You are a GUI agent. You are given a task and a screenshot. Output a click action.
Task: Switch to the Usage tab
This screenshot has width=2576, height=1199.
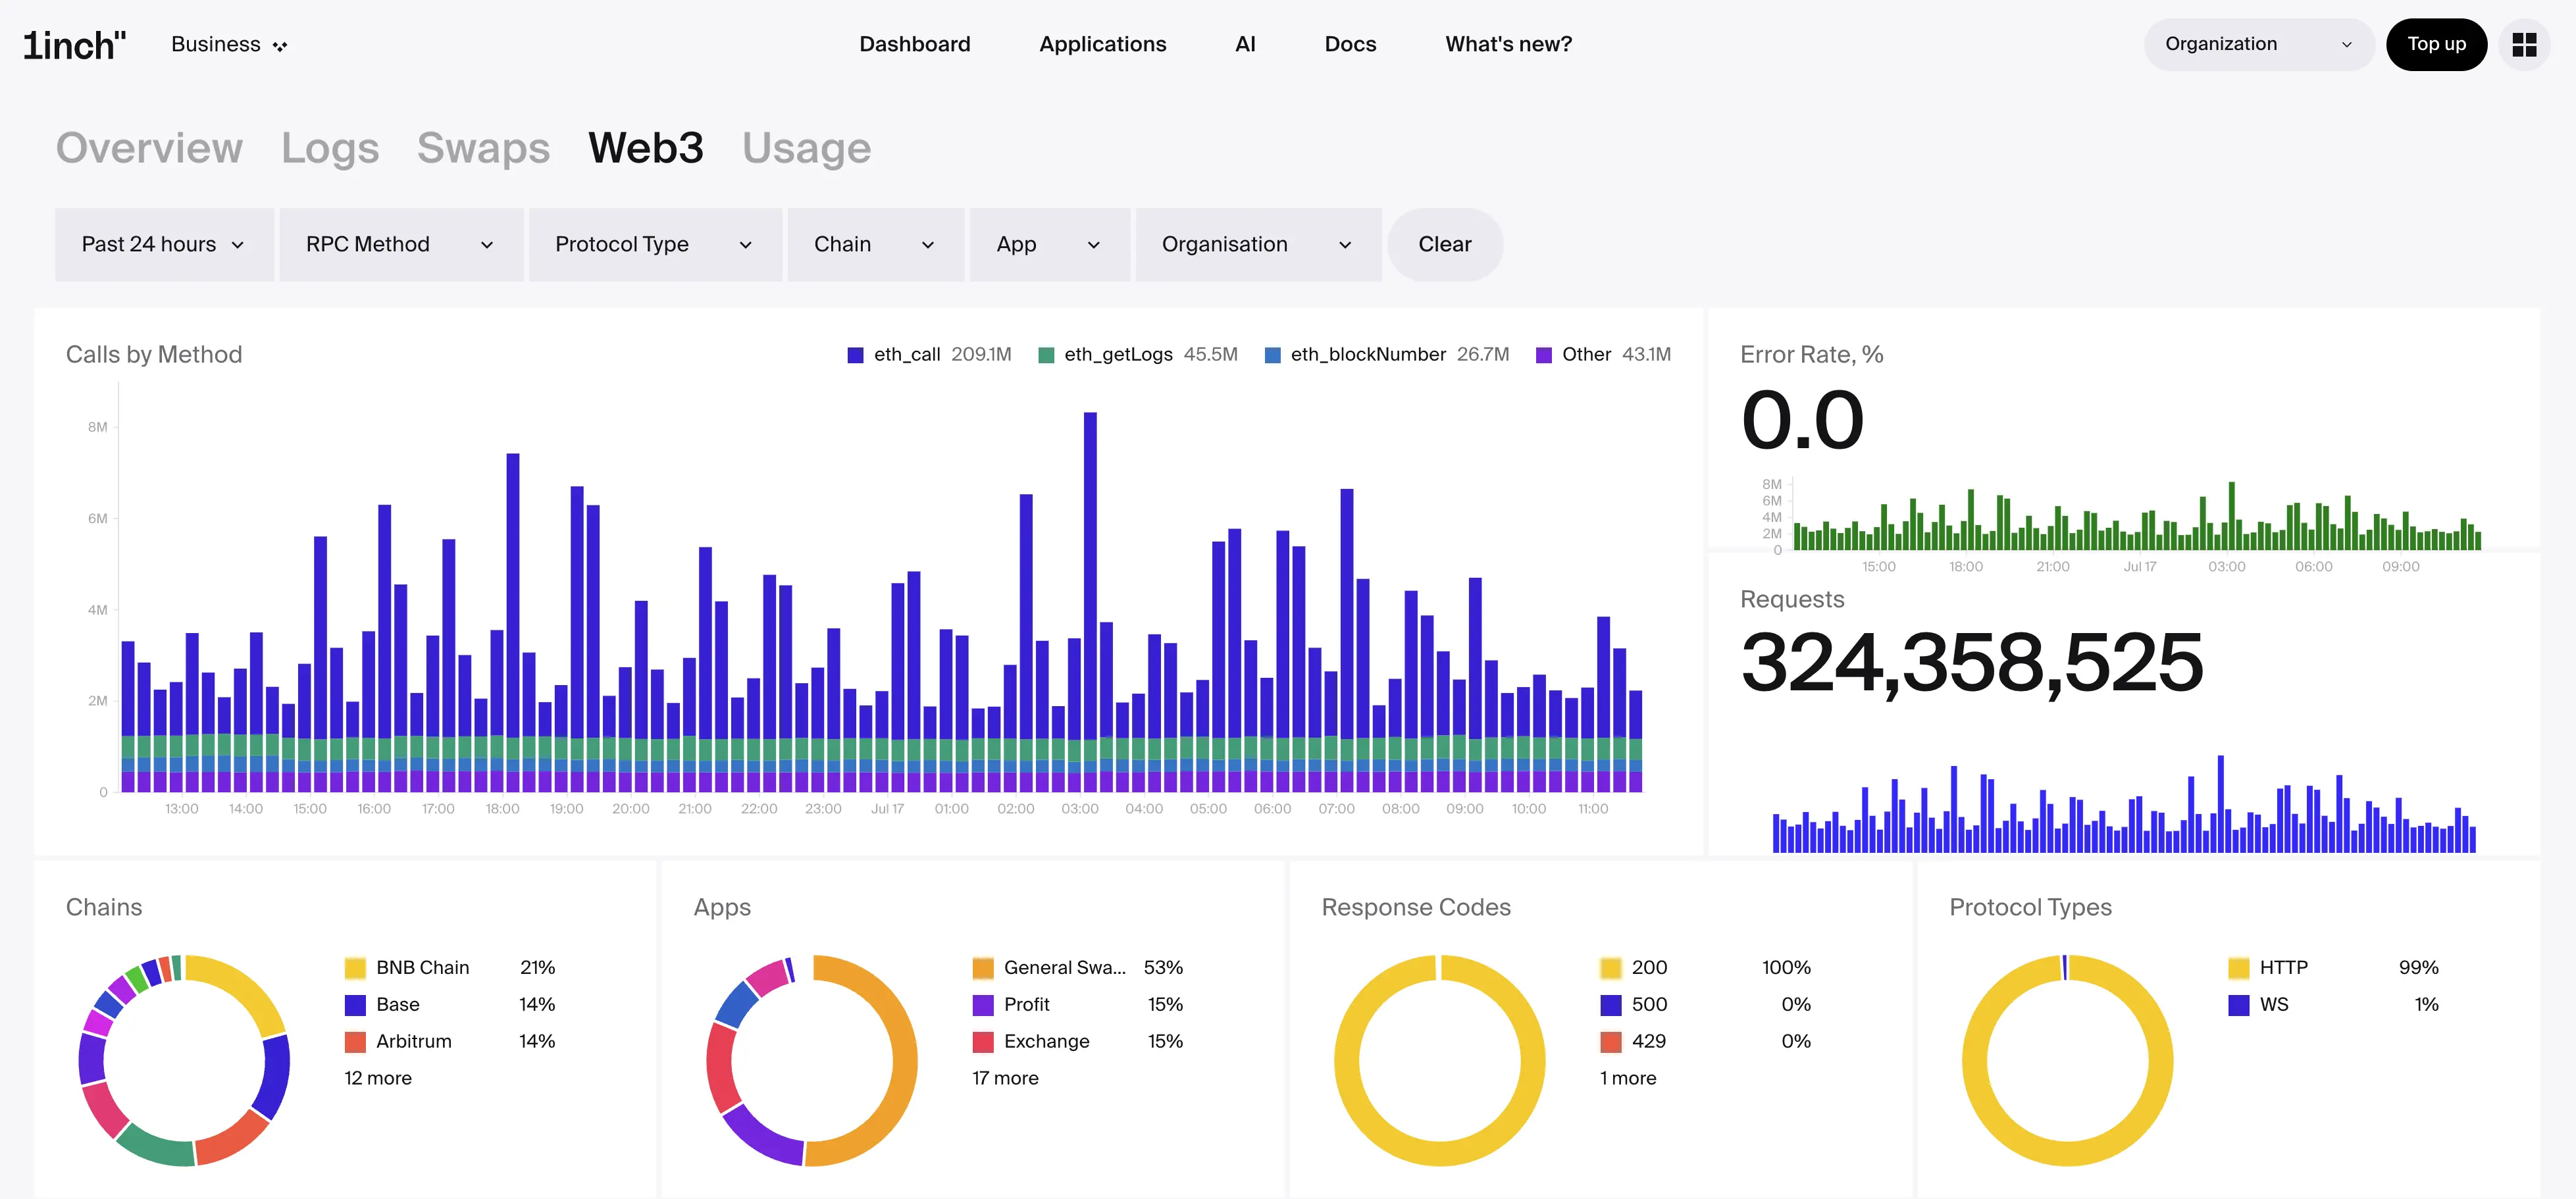click(806, 148)
